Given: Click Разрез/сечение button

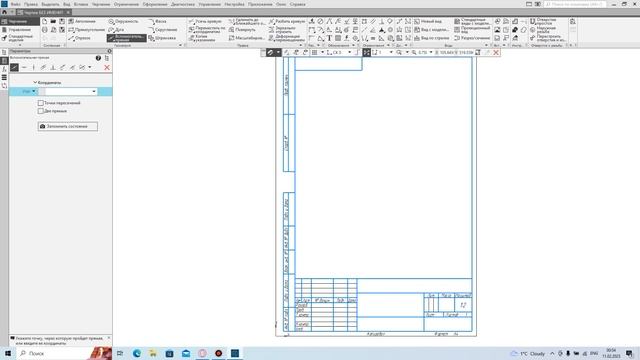Looking at the screenshot, I should 472,38.
